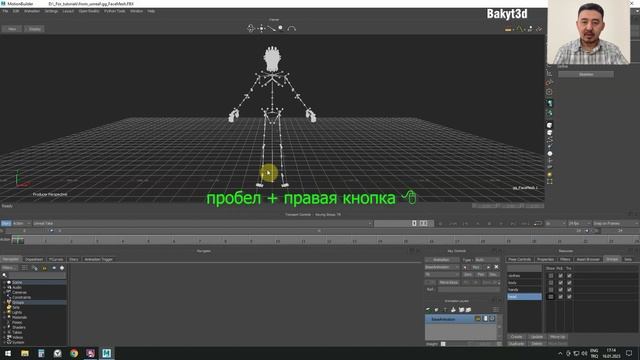This screenshot has height=360, width=640.
Task: Select the Zoom magnifier tool in Viewer
Action: click(281, 28)
